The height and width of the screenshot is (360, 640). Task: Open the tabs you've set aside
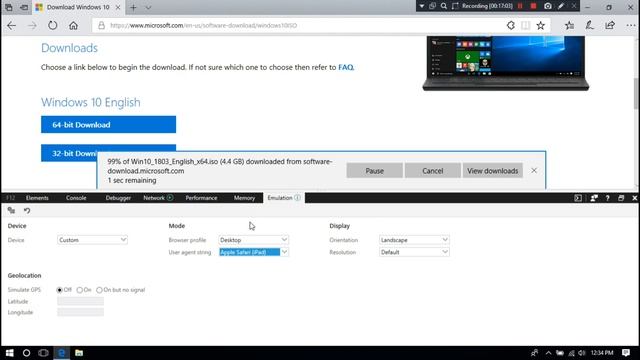coord(9,7)
